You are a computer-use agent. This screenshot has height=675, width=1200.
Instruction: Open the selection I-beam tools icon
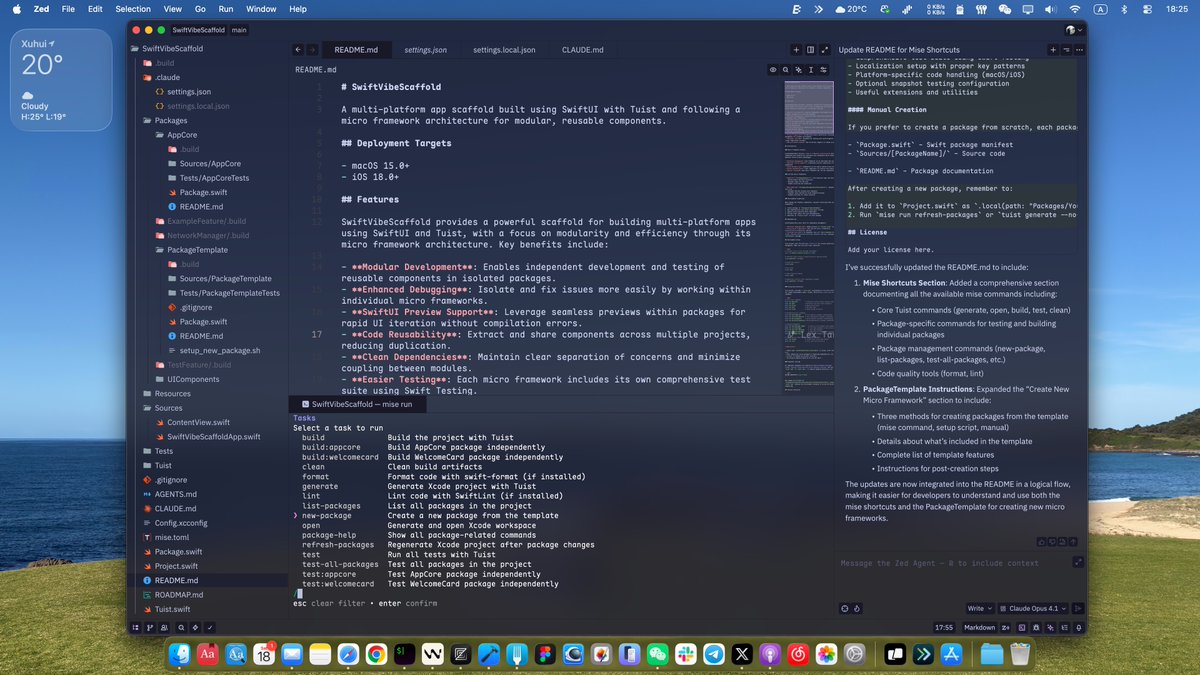(x=811, y=70)
